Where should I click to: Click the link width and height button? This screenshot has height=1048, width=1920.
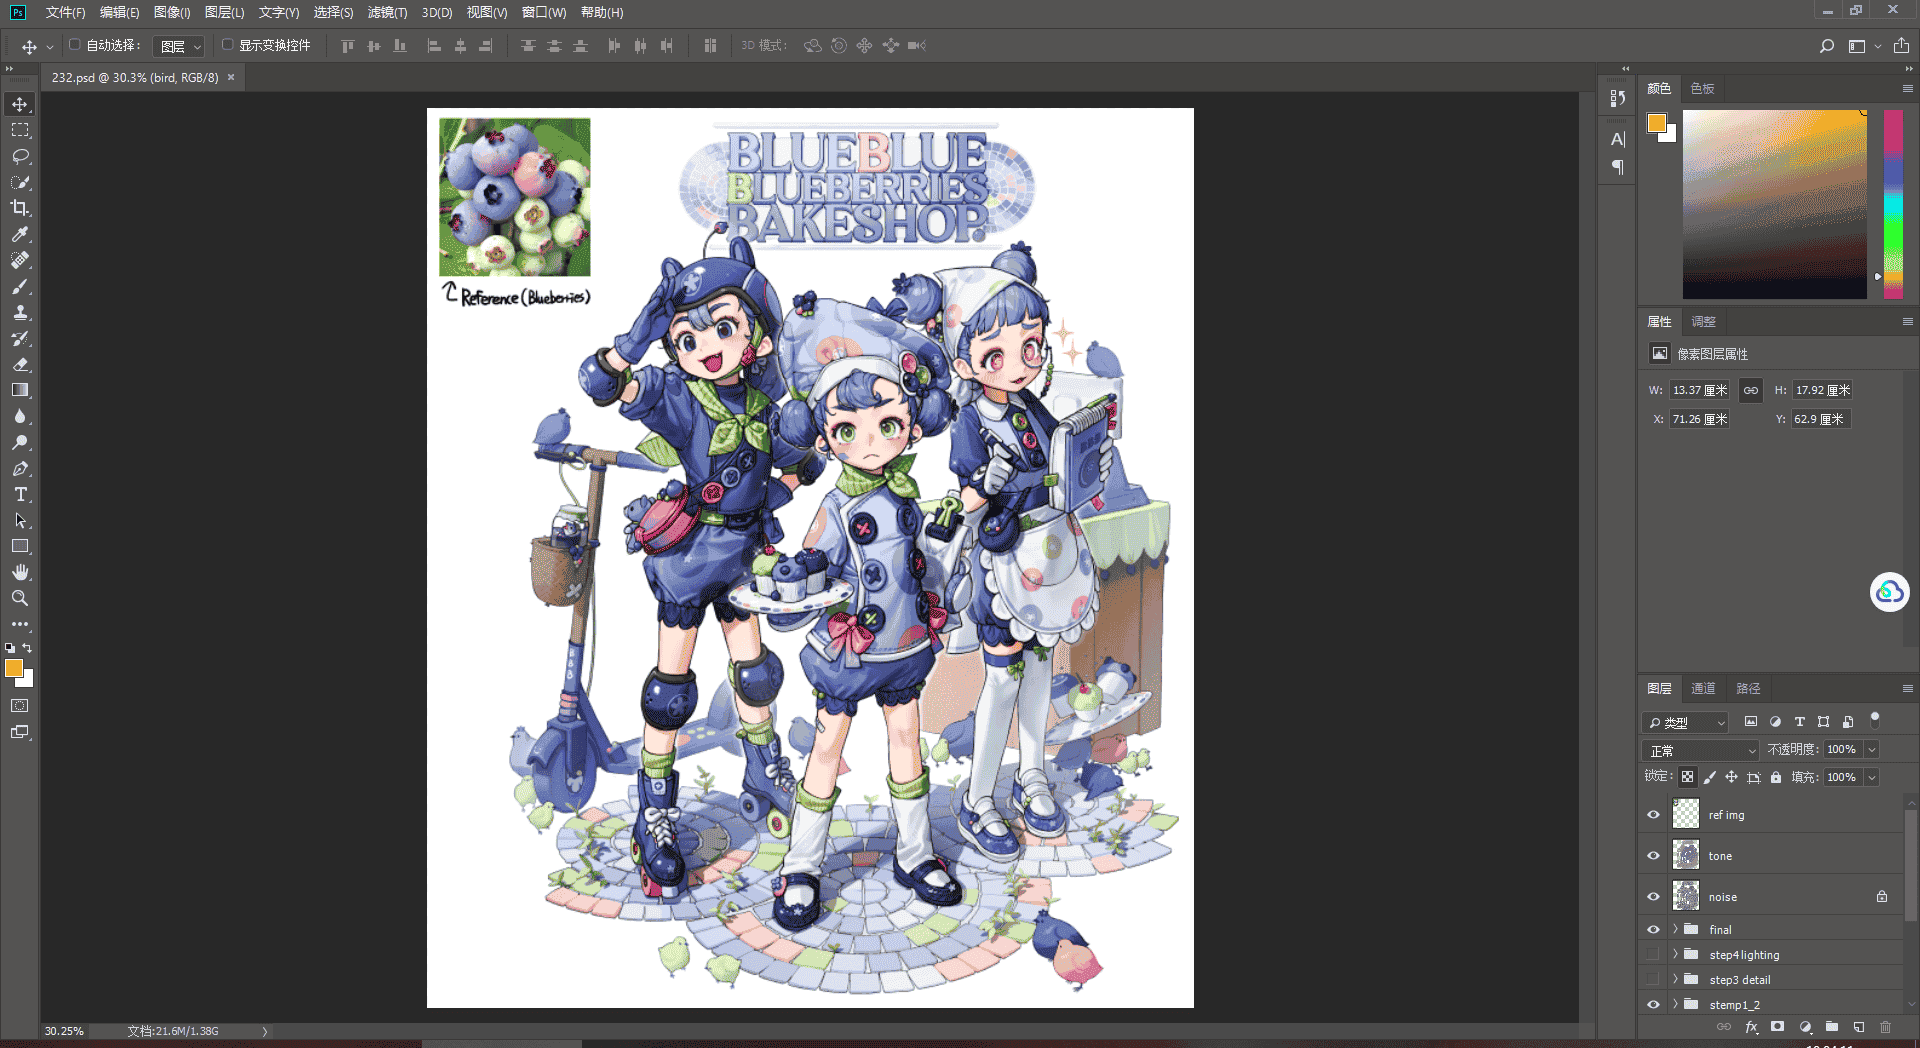click(1750, 390)
